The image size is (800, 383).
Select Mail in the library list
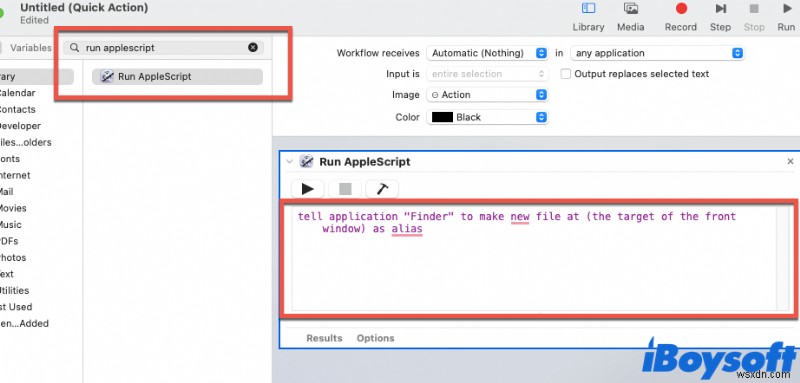[7, 192]
